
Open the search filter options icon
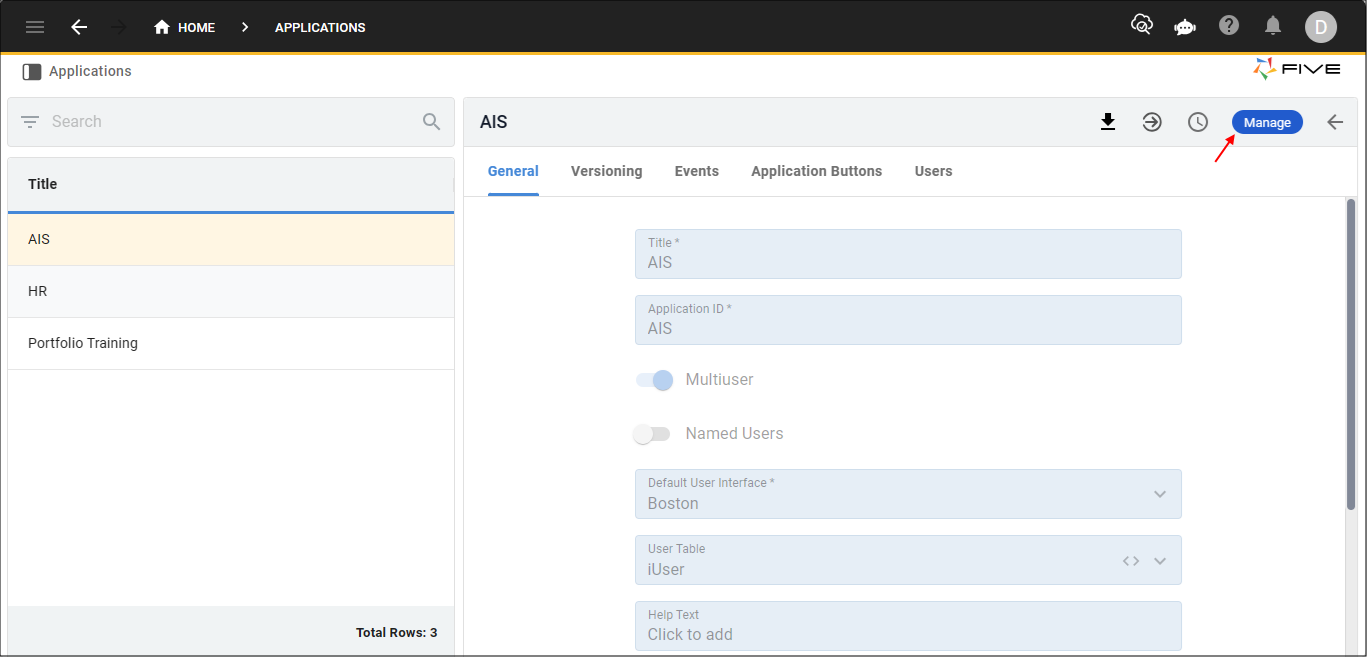pos(30,122)
